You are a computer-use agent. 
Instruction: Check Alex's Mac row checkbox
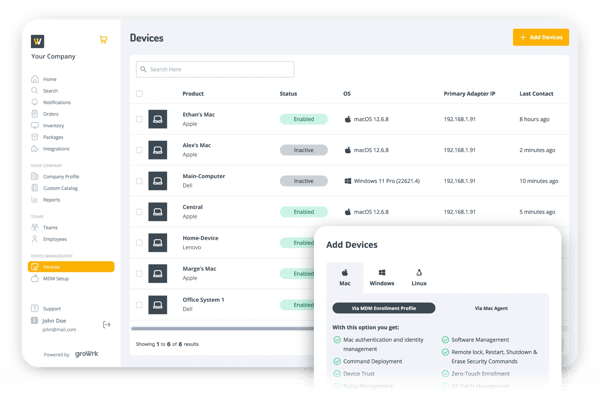coord(139,150)
